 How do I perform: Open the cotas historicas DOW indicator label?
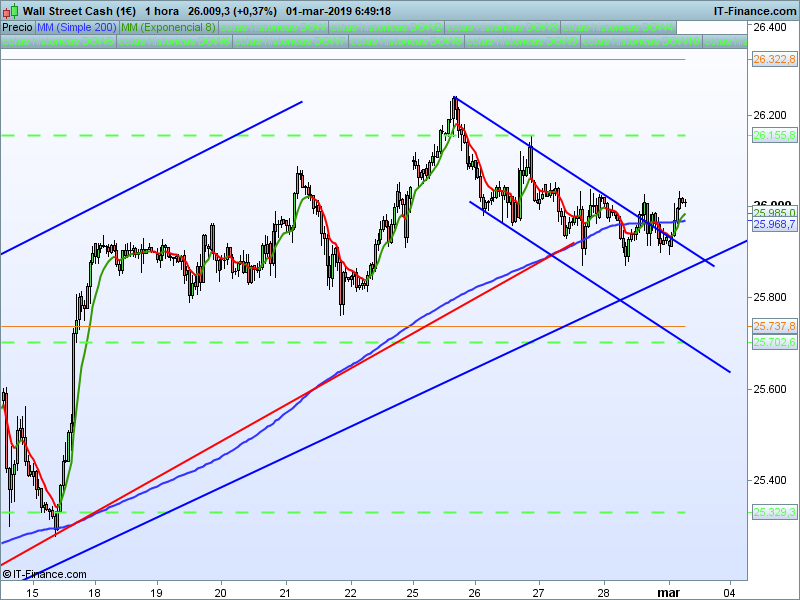273,27
